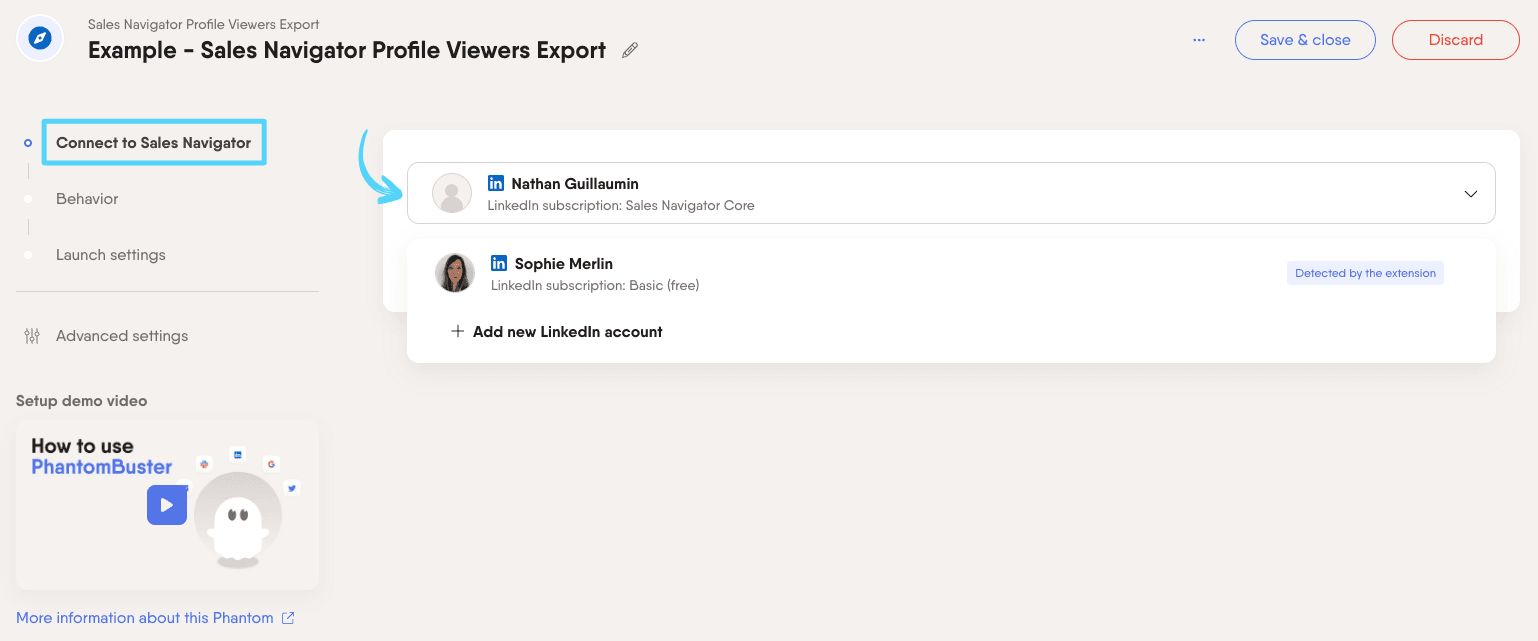Viewport: 1538px width, 641px height.
Task: Click Nathan Guillaumin's avatar placeholder
Action: [452, 193]
